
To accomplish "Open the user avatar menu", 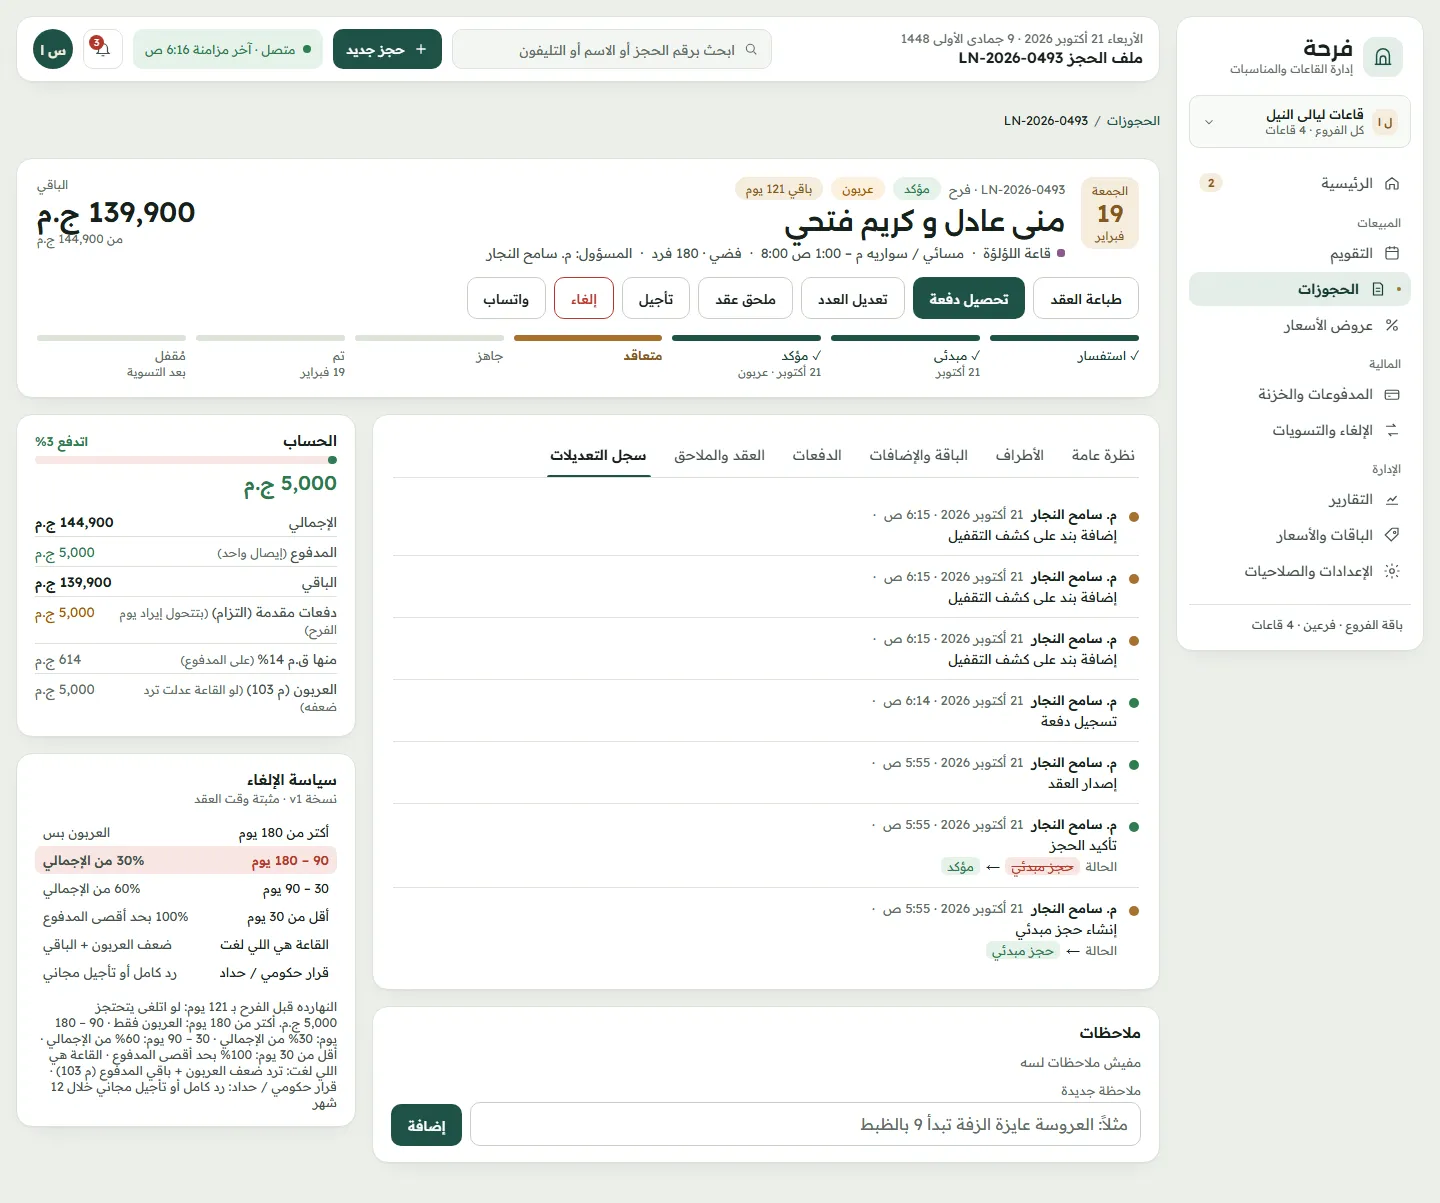I will click(53, 49).
